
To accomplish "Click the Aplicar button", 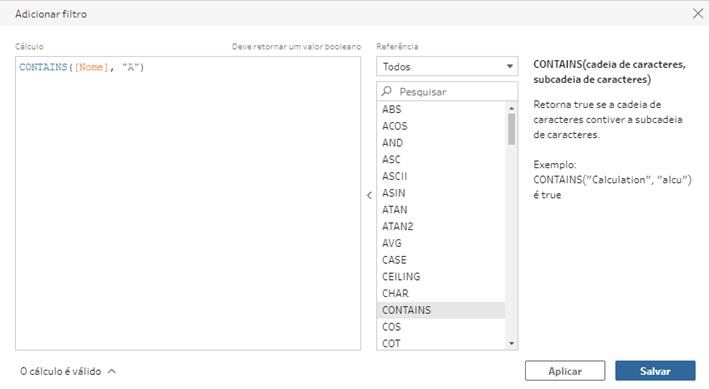I will [x=565, y=371].
